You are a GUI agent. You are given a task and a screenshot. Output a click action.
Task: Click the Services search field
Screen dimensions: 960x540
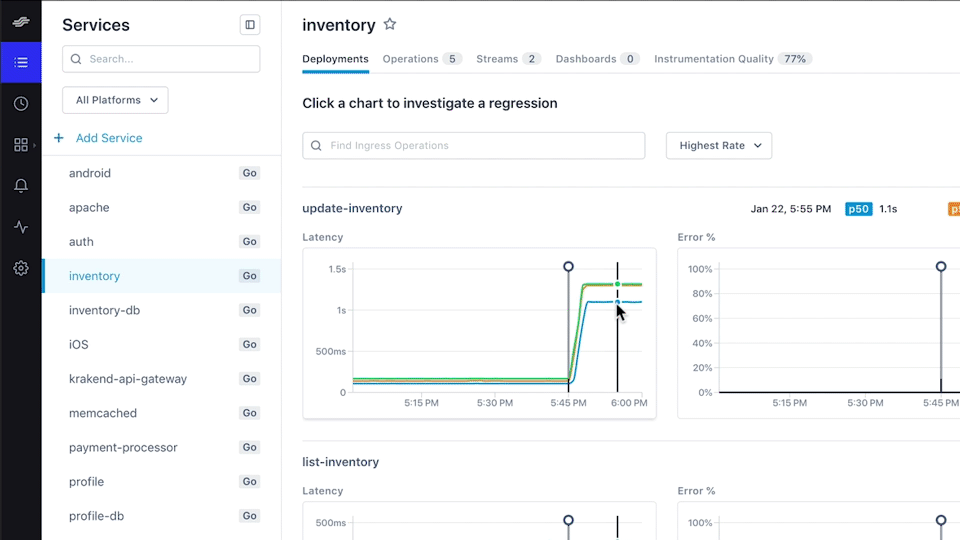[161, 59]
